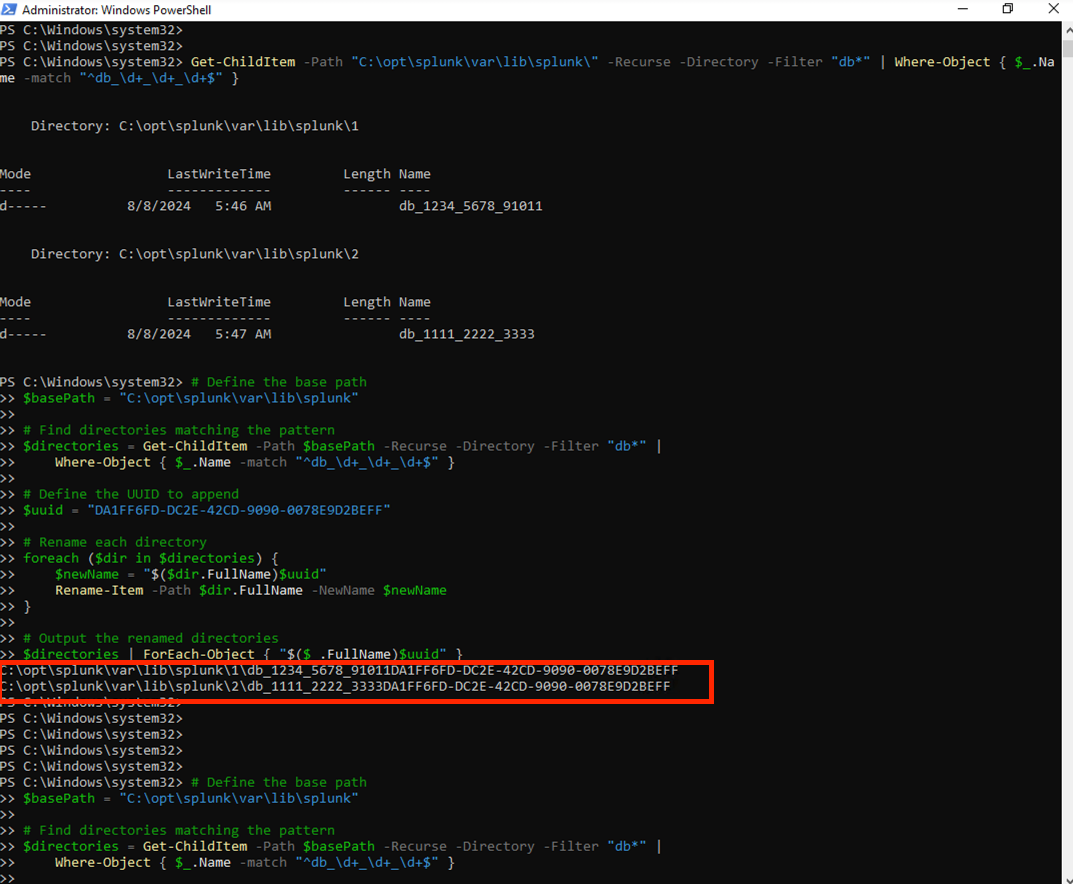1073x884 pixels.
Task: Click the Restore window button
Action: tap(1007, 9)
